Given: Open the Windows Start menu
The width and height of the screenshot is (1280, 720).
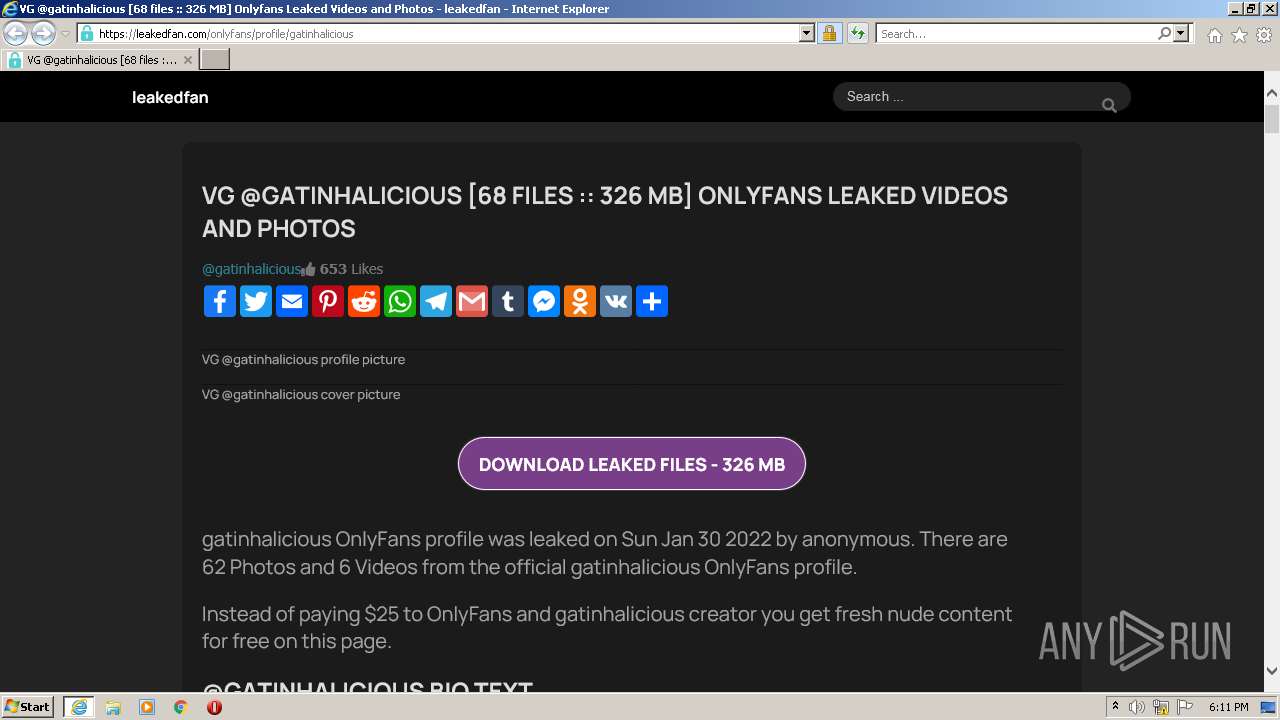Looking at the screenshot, I should [28, 707].
